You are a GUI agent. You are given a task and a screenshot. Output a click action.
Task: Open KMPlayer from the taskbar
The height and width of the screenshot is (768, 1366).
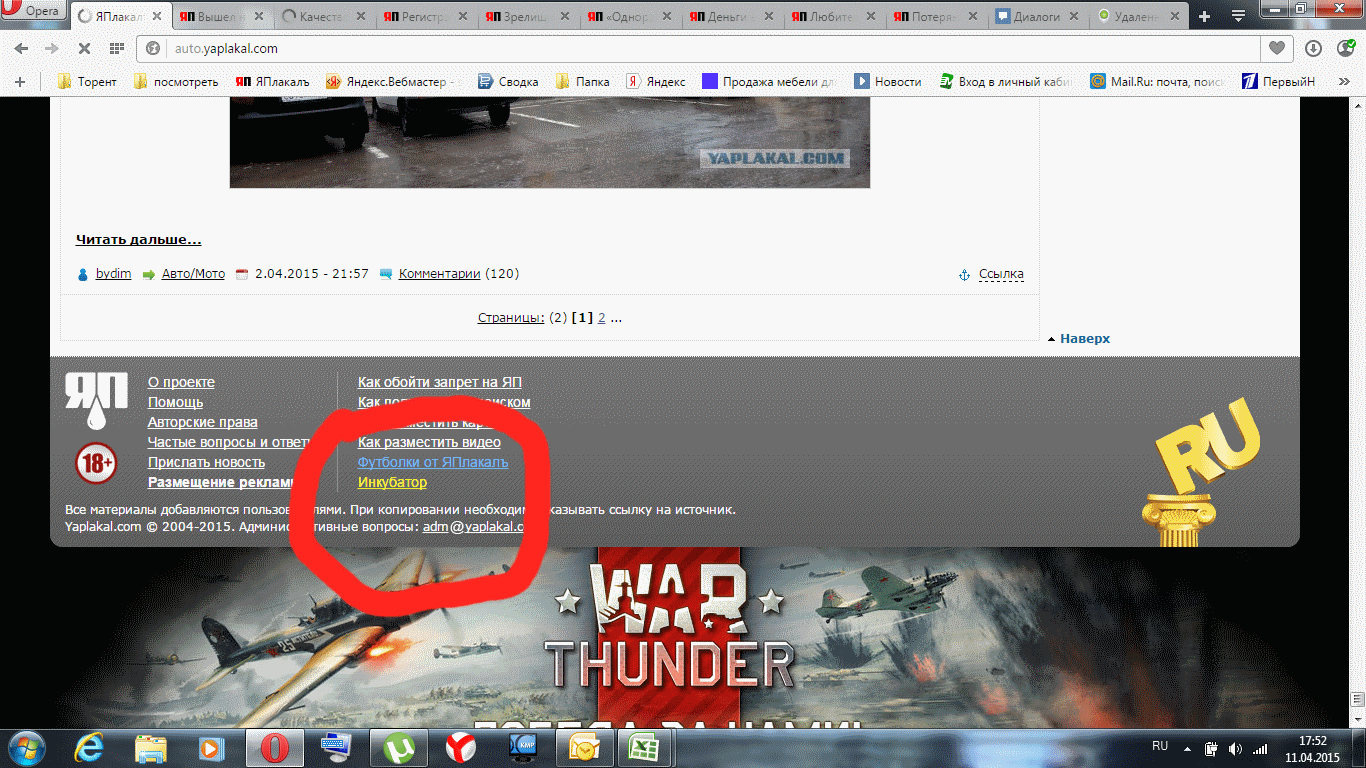click(523, 747)
